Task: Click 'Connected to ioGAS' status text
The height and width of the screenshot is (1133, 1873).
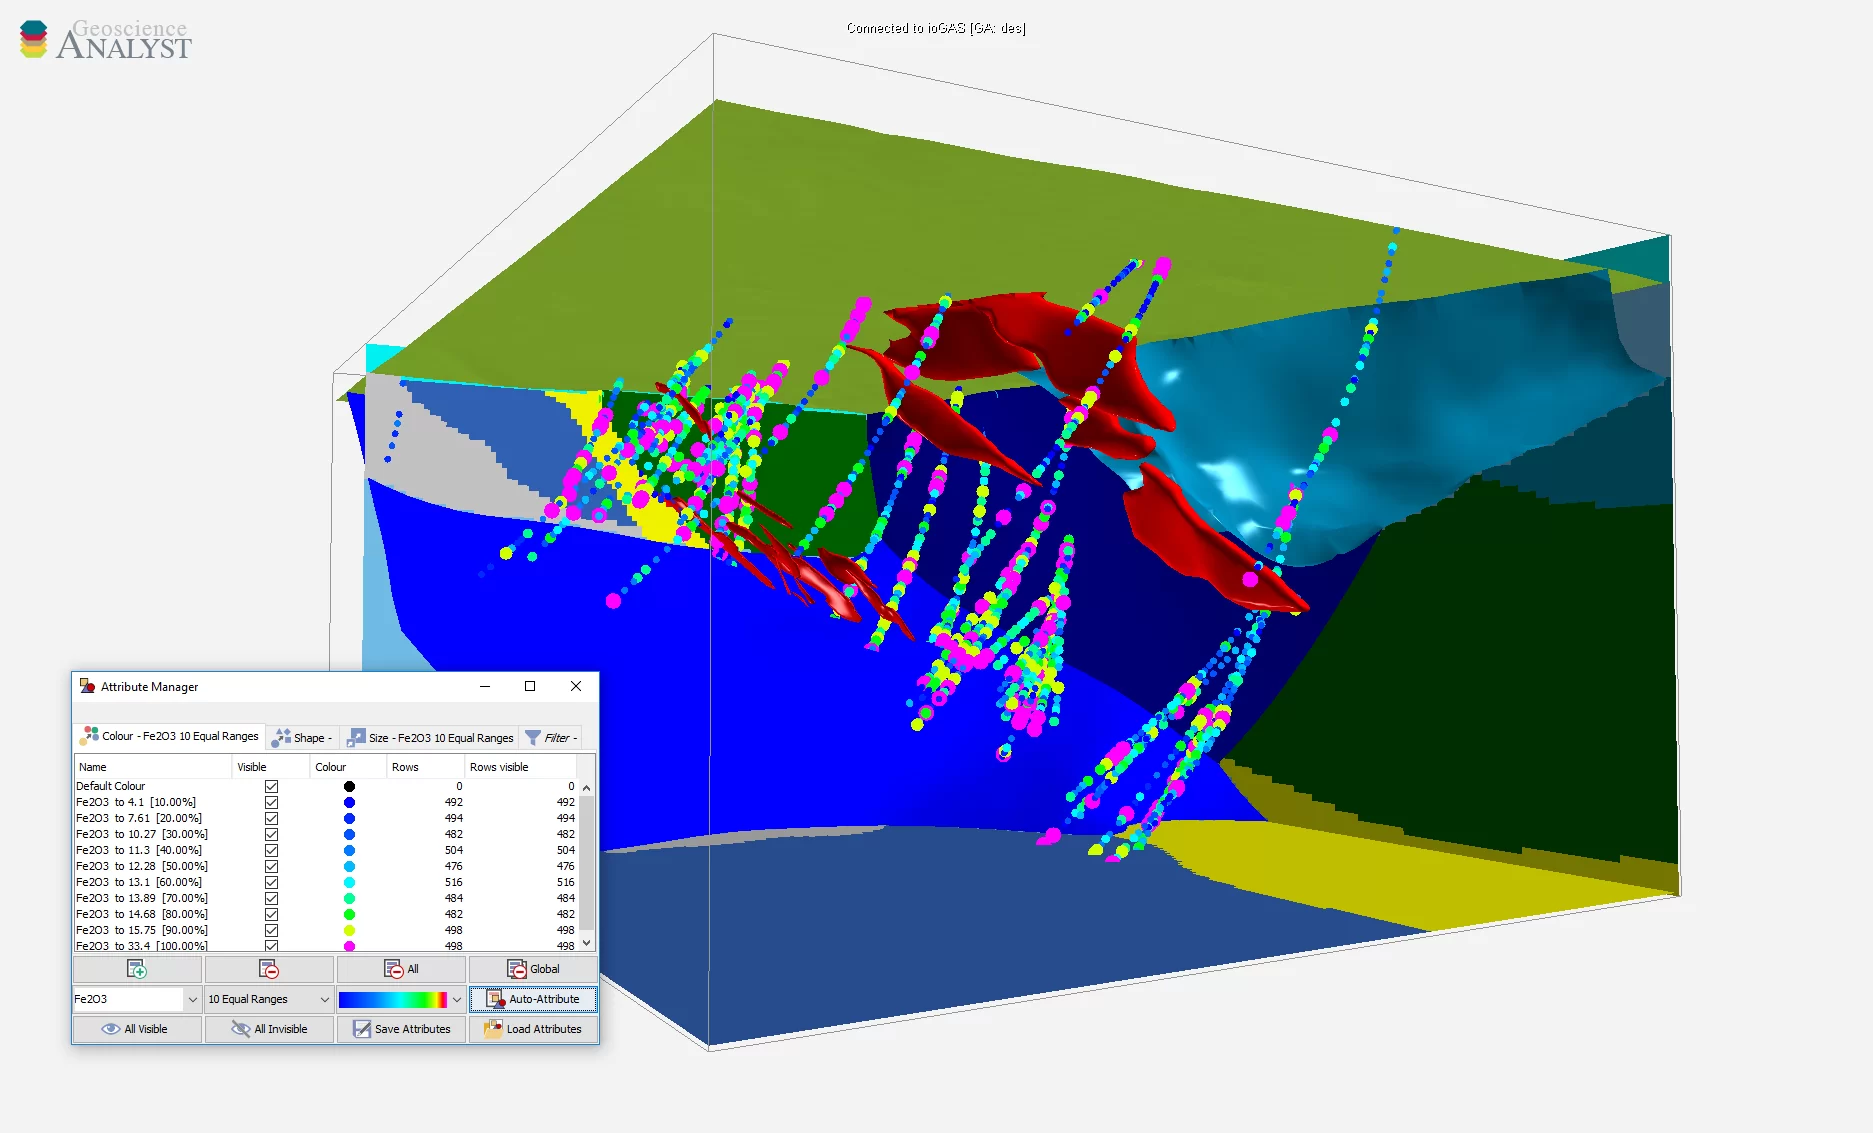Action: point(936,28)
